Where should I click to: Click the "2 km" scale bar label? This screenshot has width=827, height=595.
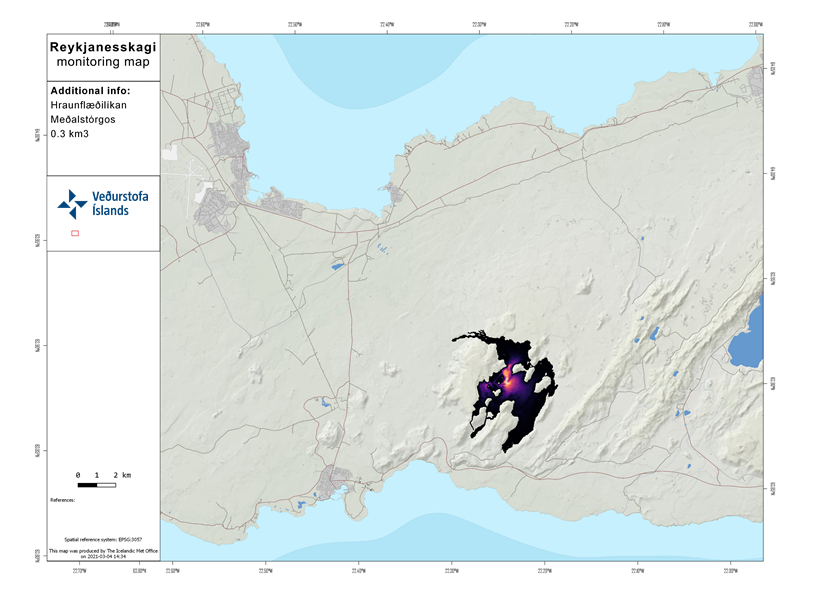click(x=122, y=475)
